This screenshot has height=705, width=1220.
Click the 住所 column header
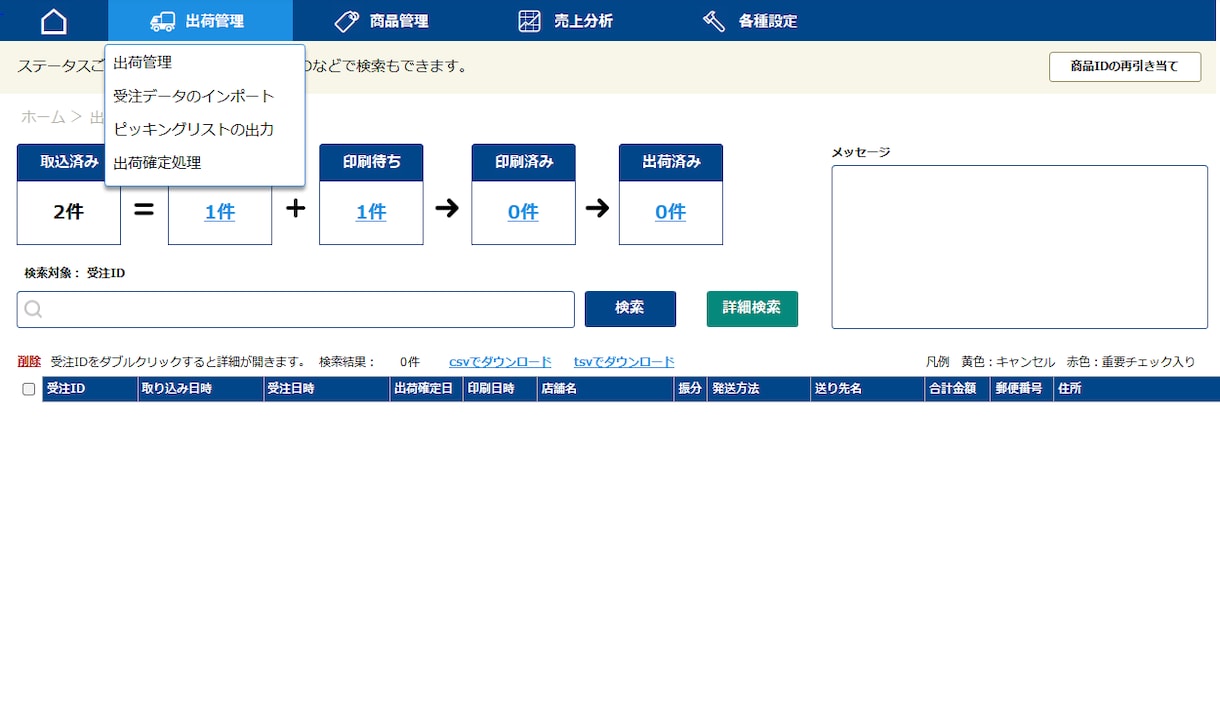(x=1136, y=389)
